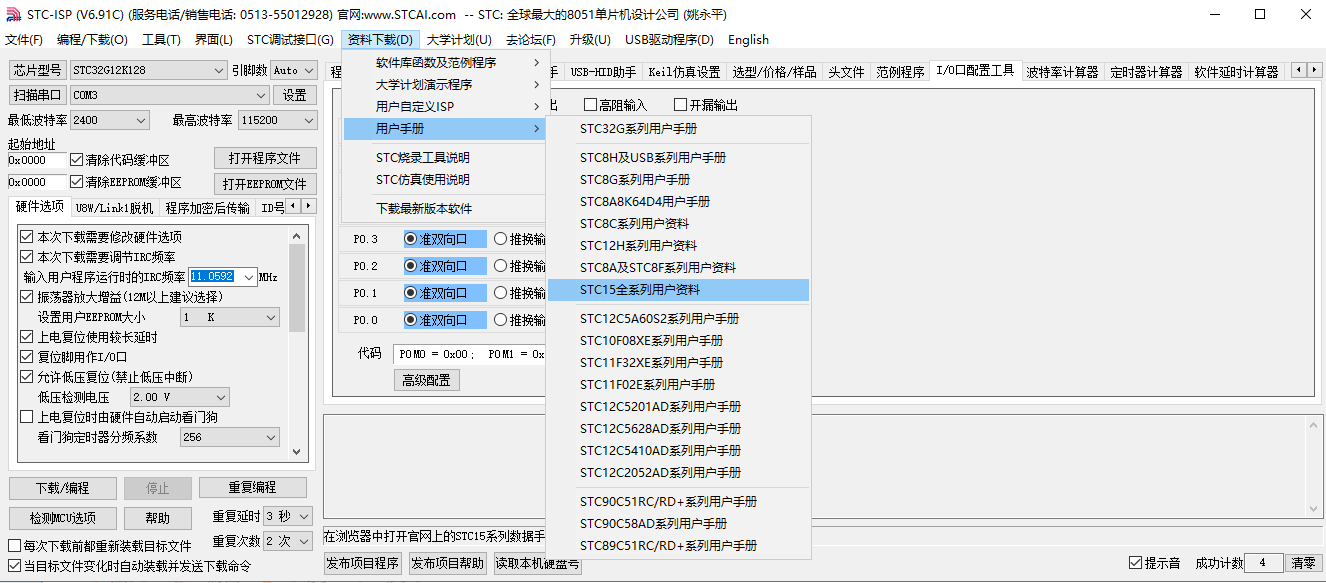Viewport: 1326px width, 583px height.
Task: Open the IRC frequency 11.0592 dropdown
Action: pyautogui.click(x=247, y=276)
